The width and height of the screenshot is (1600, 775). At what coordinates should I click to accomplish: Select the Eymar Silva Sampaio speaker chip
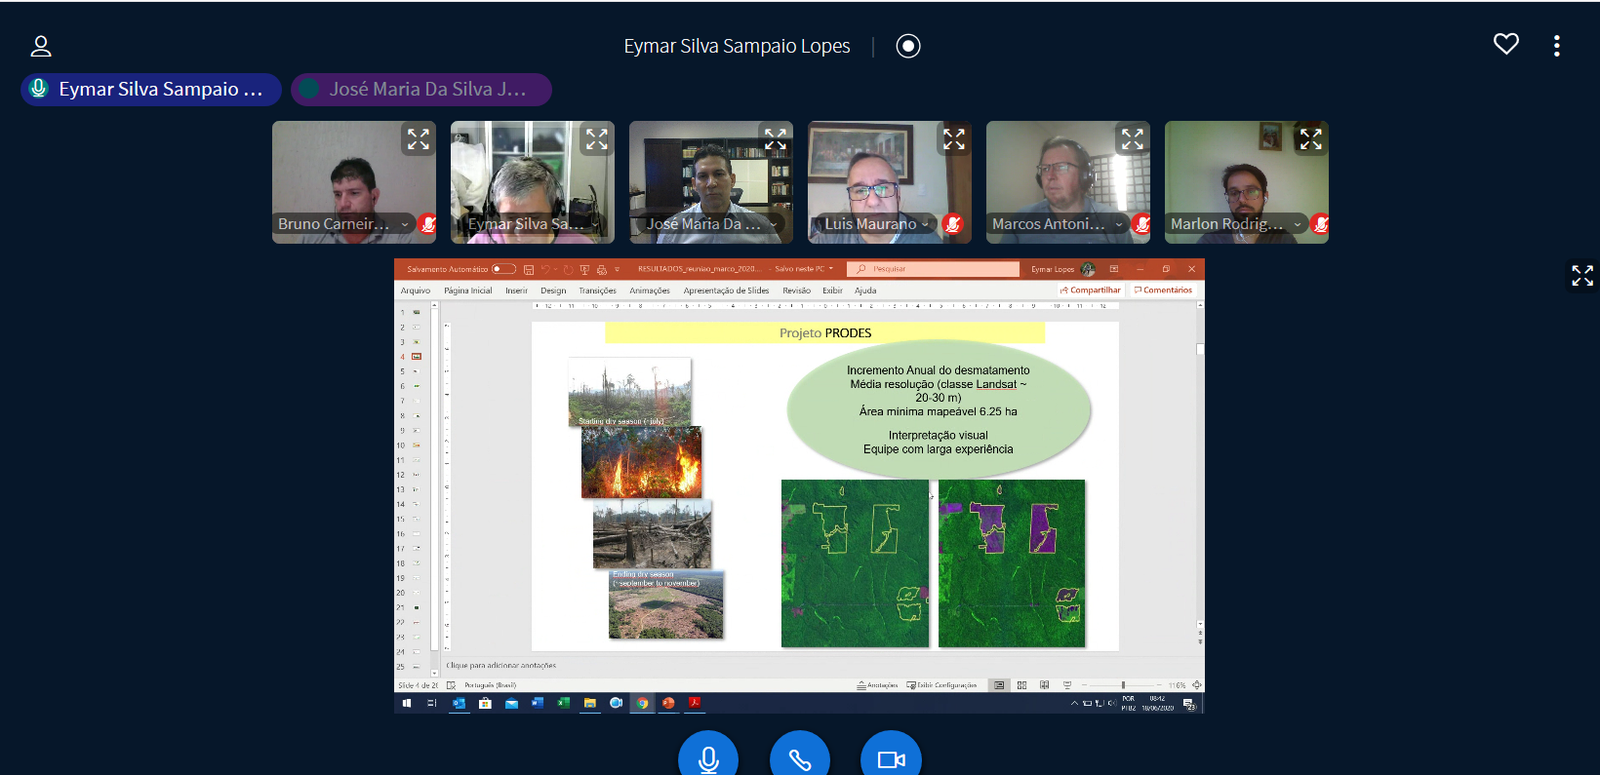[x=151, y=89]
